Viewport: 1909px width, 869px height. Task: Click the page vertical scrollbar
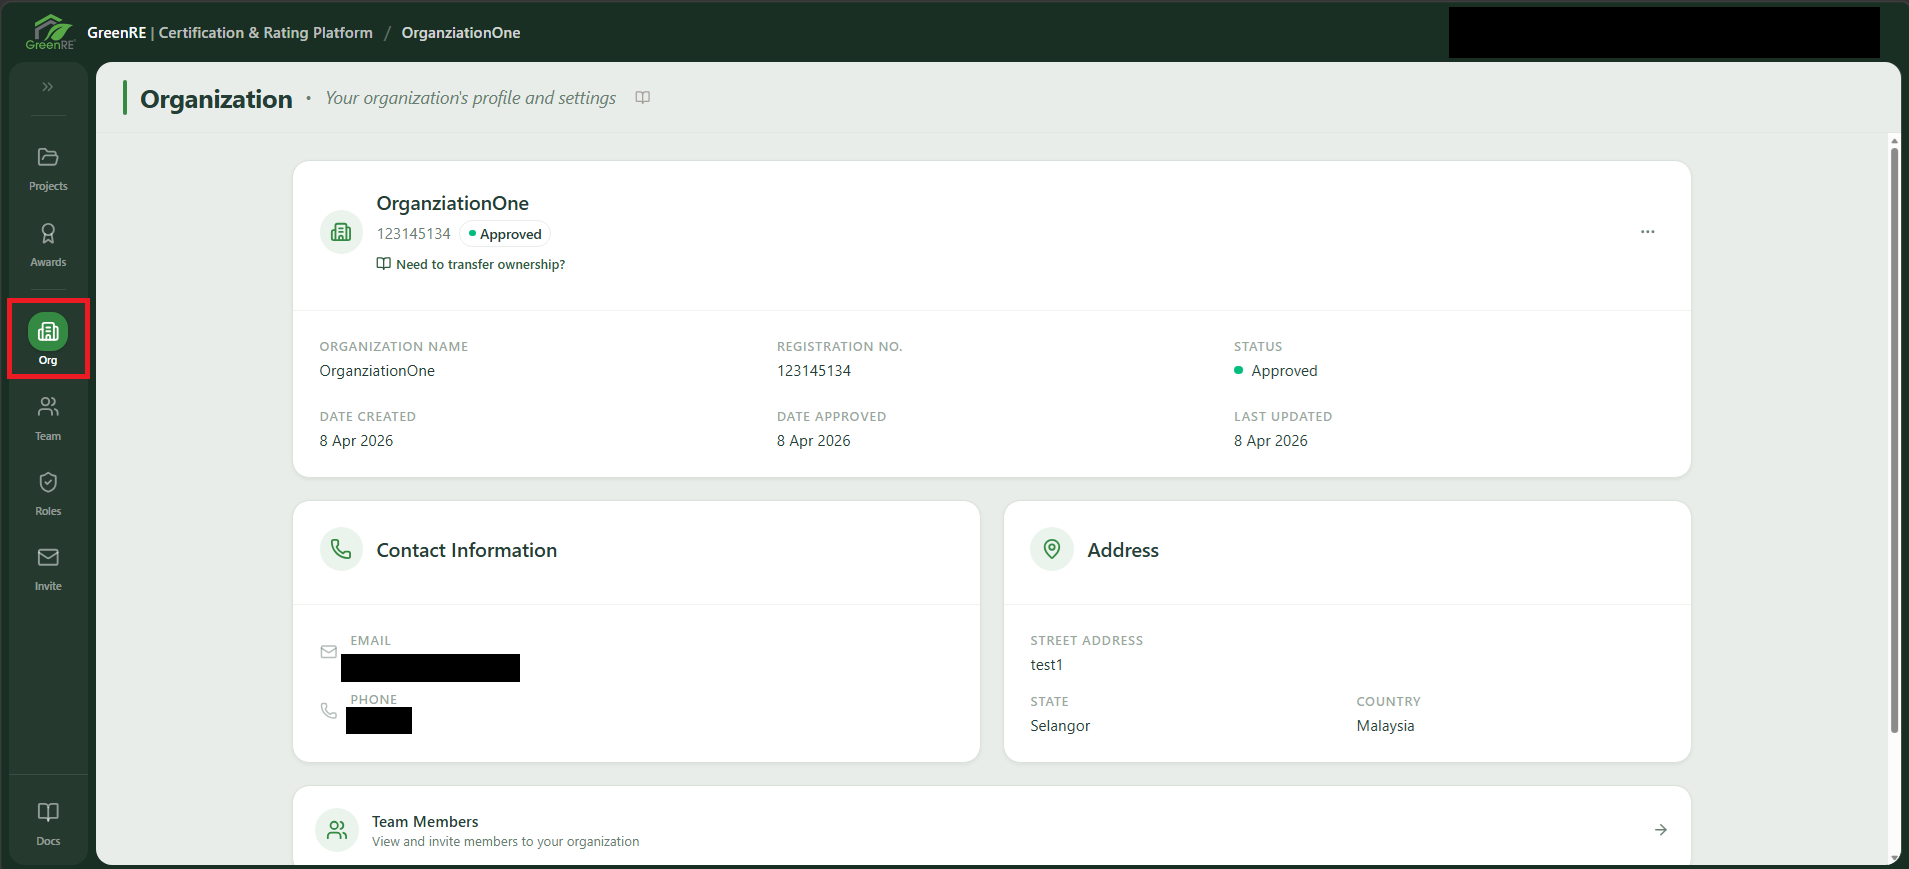(1894, 440)
